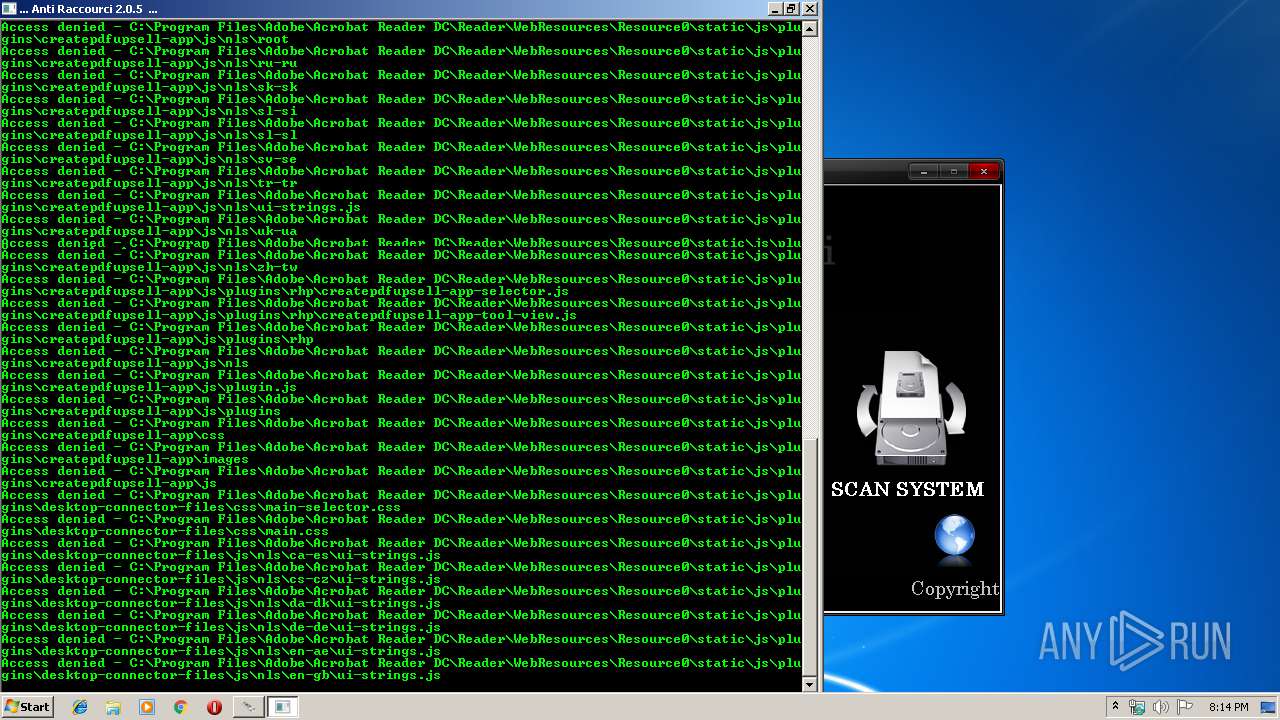This screenshot has width=1280, height=720.
Task: Click the console window system menu icon
Action: 9,8
